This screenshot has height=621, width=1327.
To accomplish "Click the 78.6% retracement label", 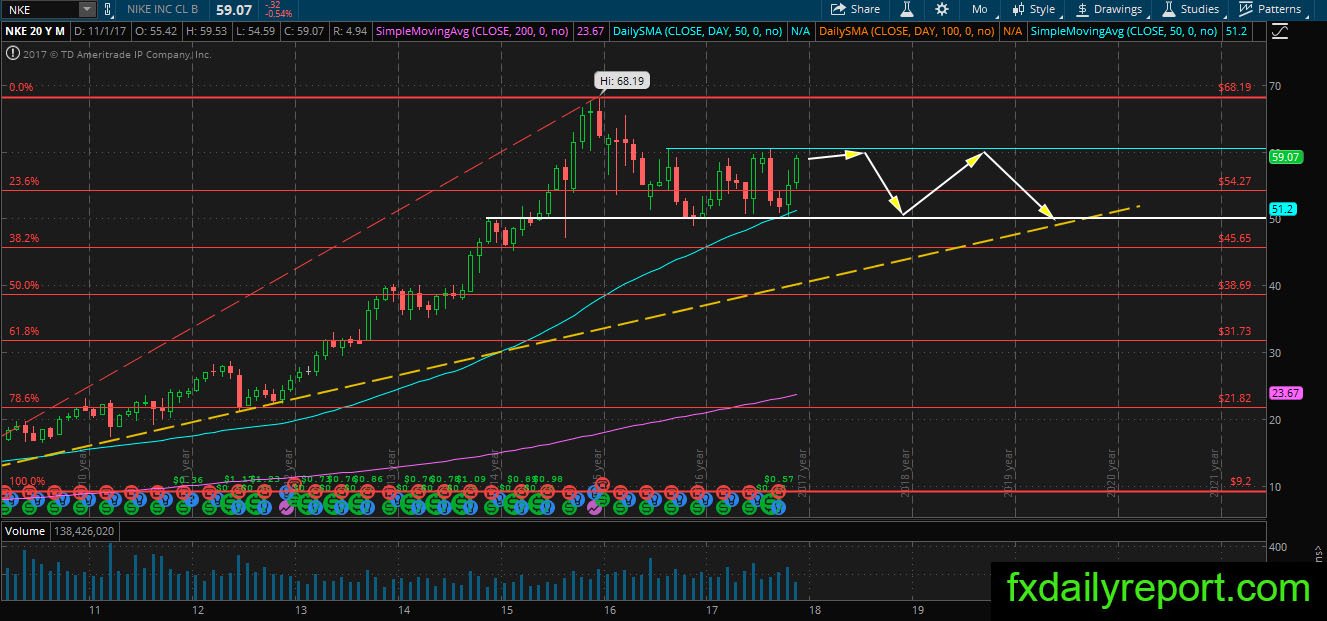I will (24, 398).
